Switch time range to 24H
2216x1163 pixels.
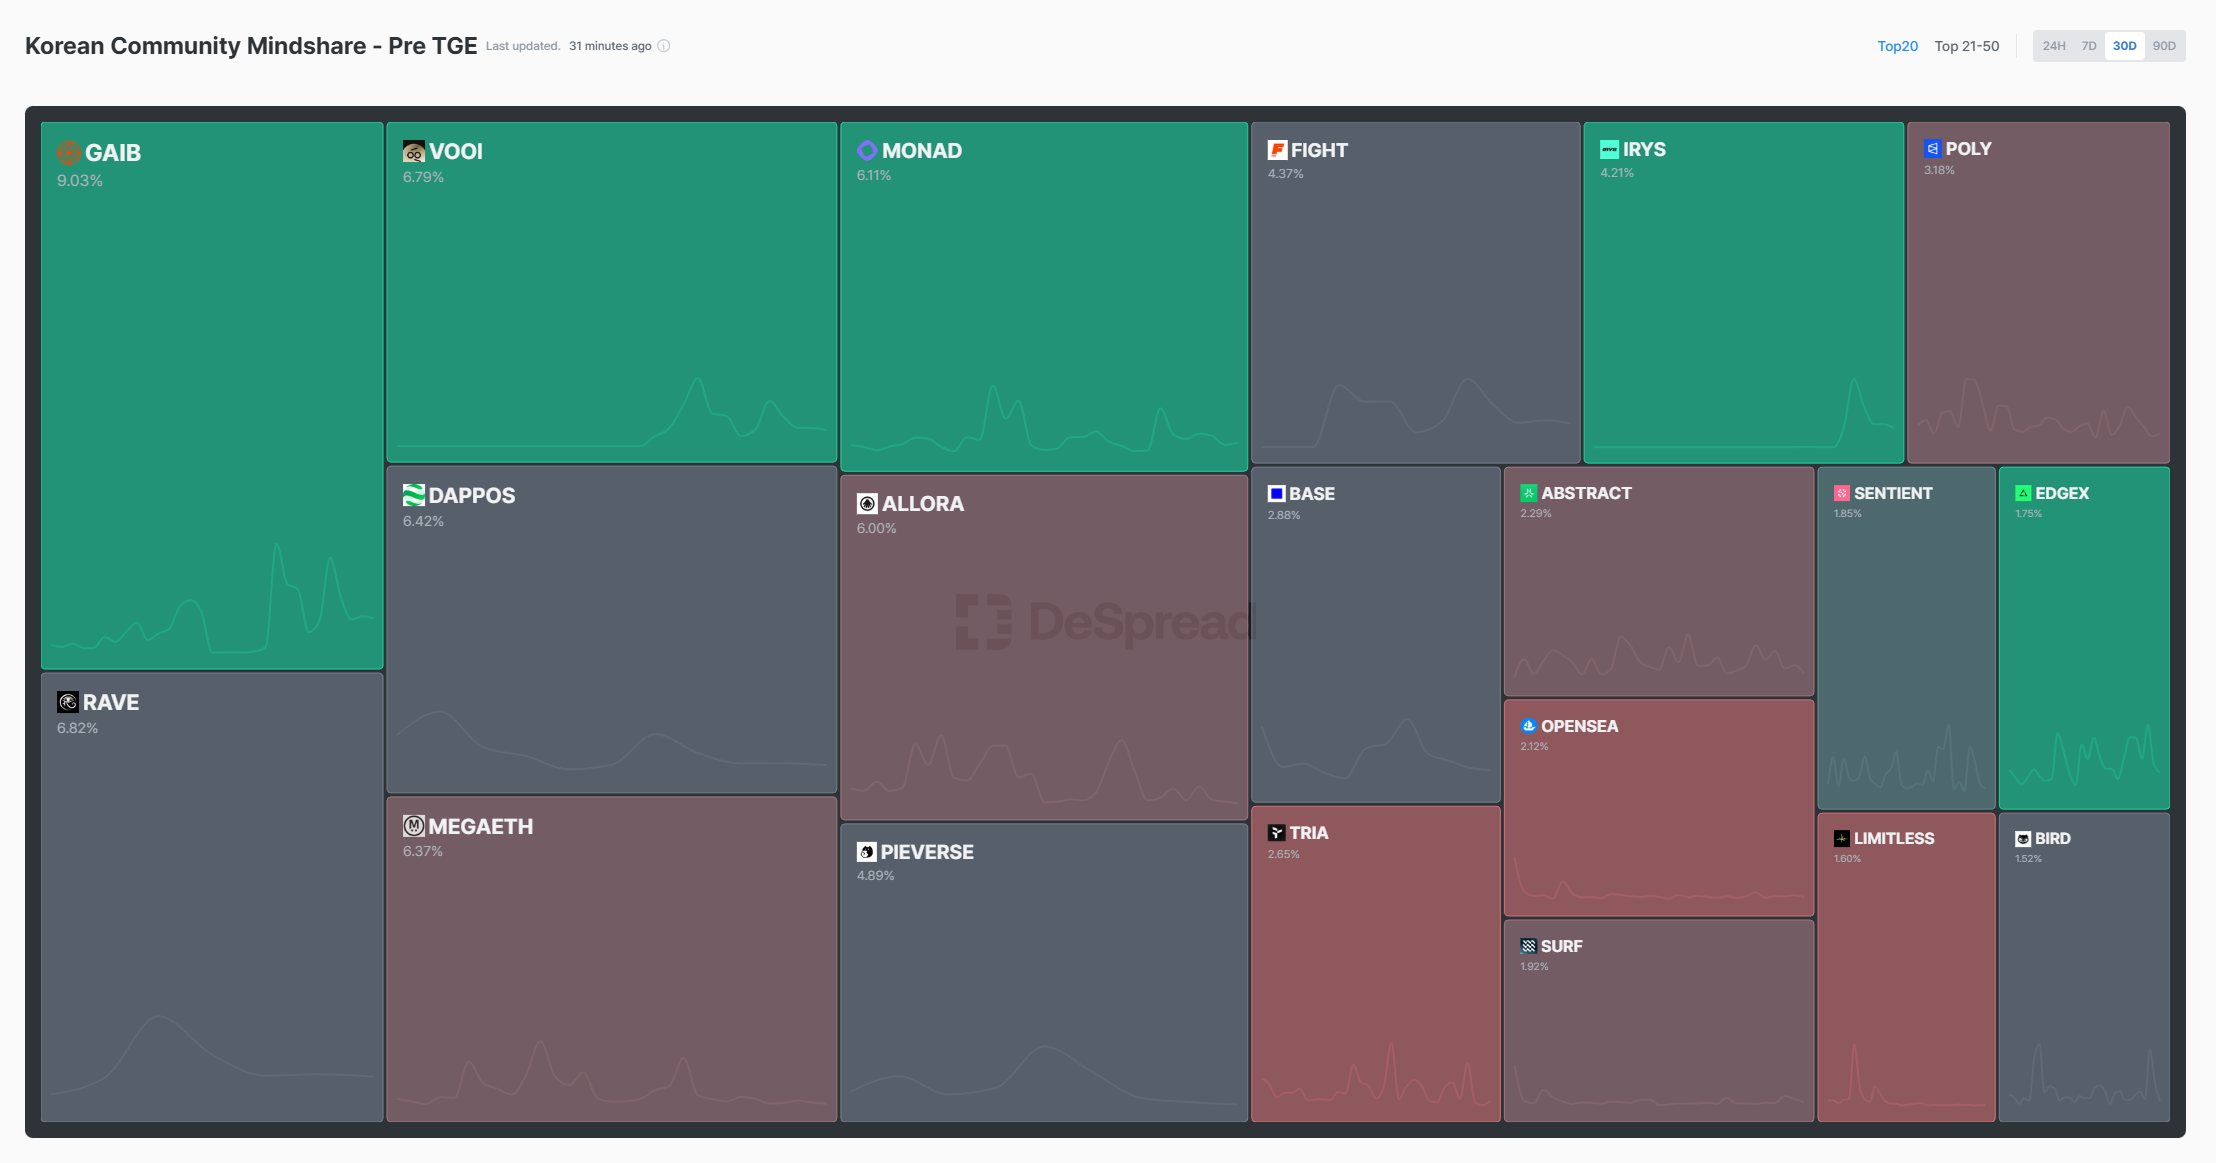tap(2054, 46)
